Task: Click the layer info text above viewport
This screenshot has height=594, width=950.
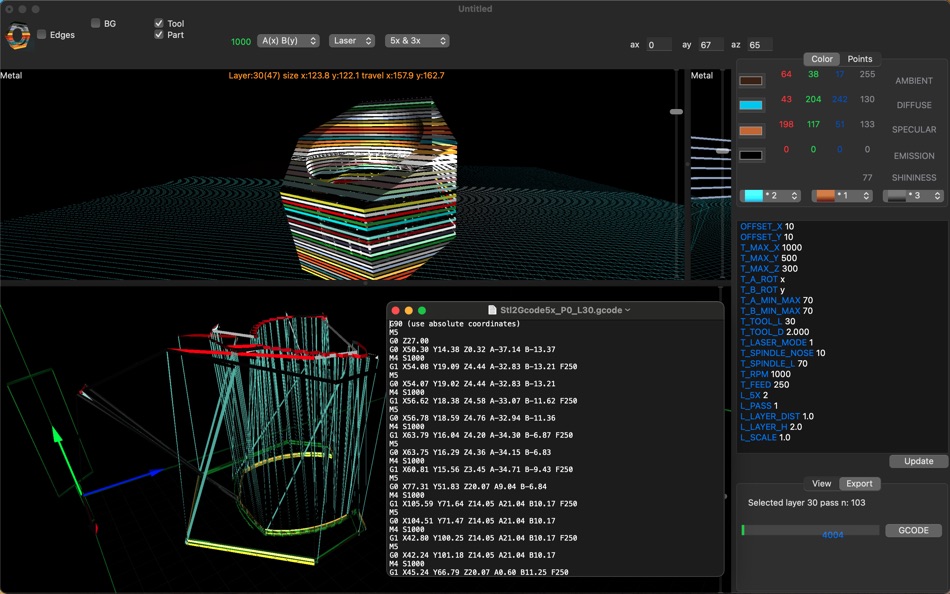Action: pyautogui.click(x=336, y=75)
